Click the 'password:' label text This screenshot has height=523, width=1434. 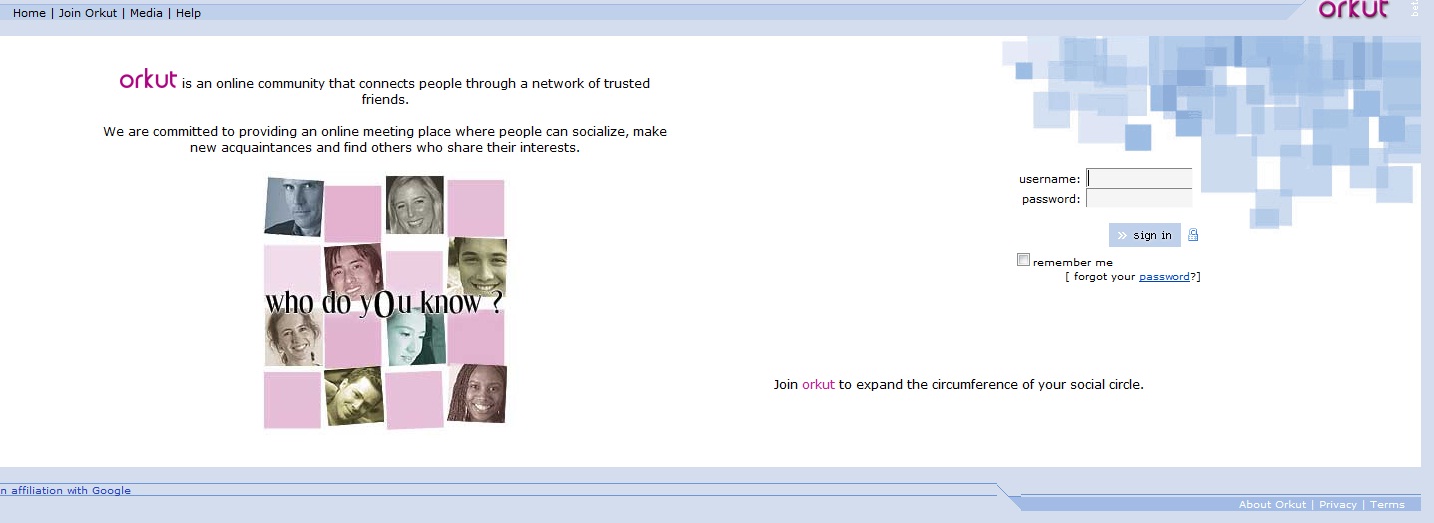click(1051, 199)
